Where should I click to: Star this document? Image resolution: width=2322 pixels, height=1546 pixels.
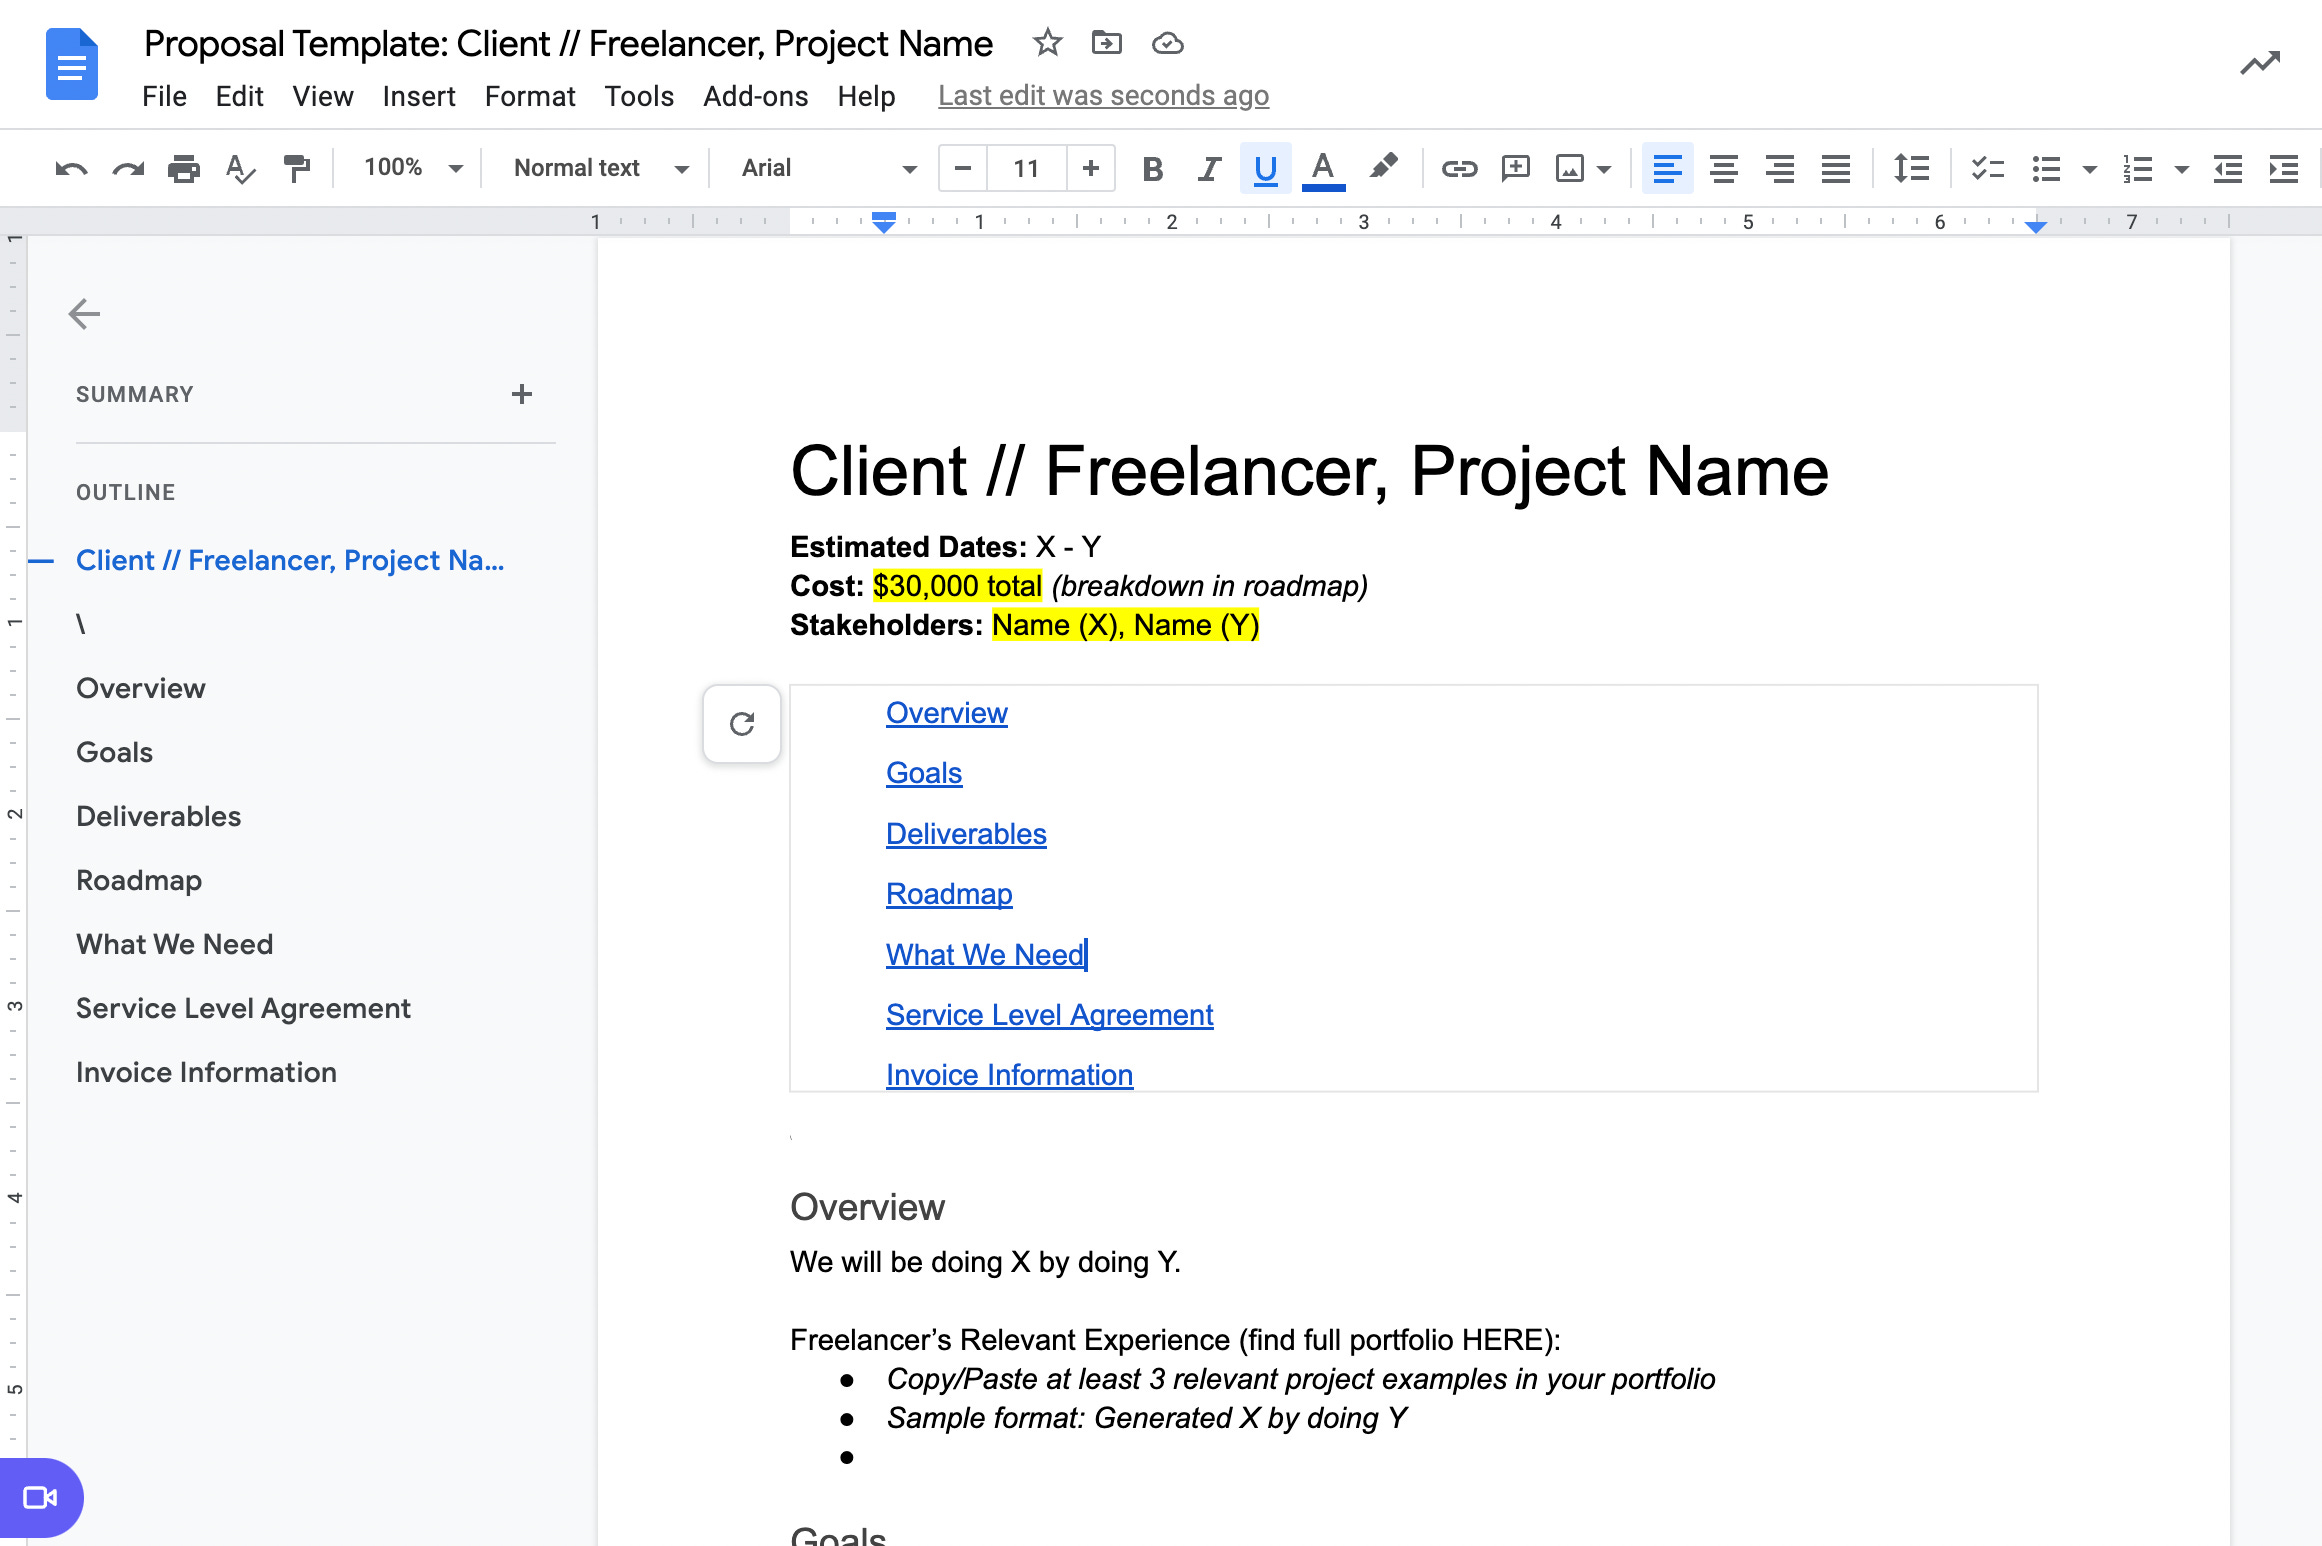[x=1047, y=43]
